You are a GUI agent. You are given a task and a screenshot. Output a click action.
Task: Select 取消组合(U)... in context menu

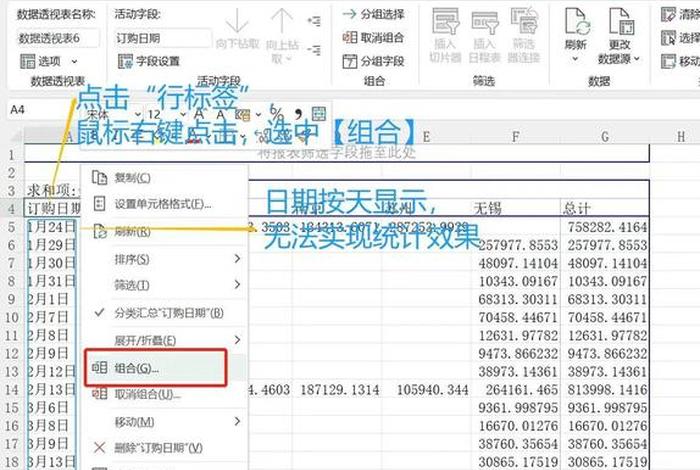(x=163, y=395)
